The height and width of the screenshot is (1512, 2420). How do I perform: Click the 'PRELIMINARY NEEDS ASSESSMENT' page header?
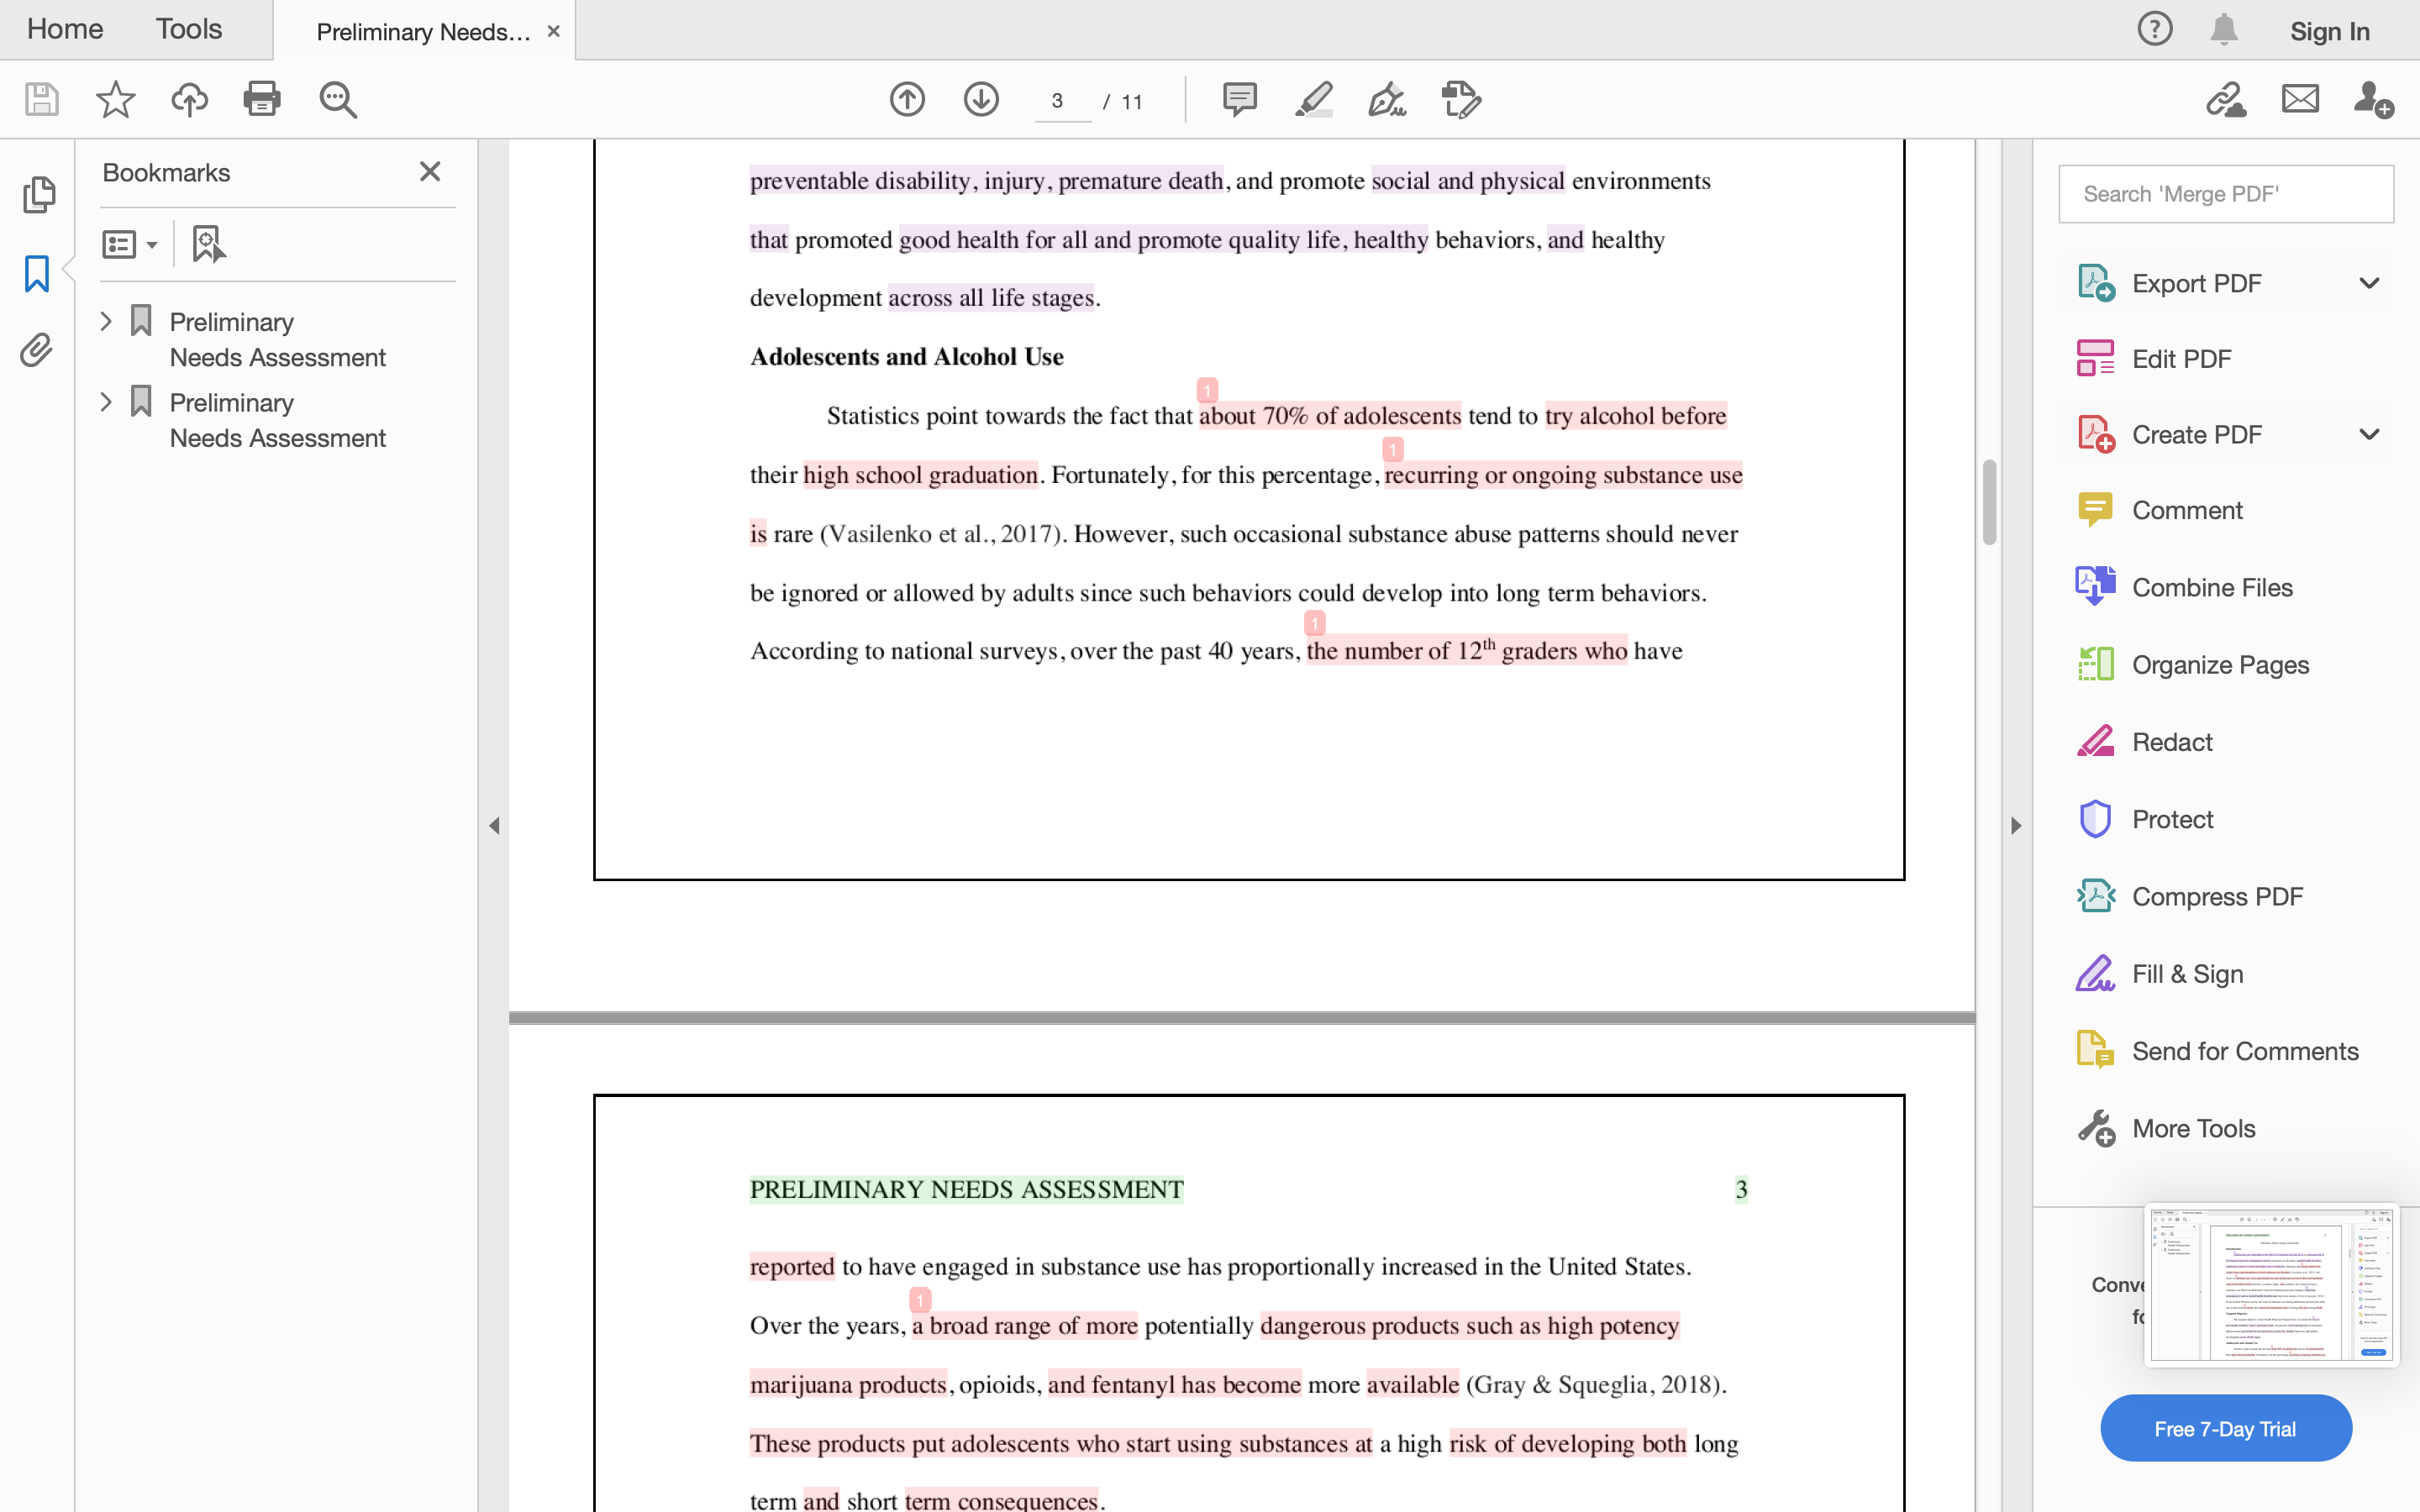967,1189
